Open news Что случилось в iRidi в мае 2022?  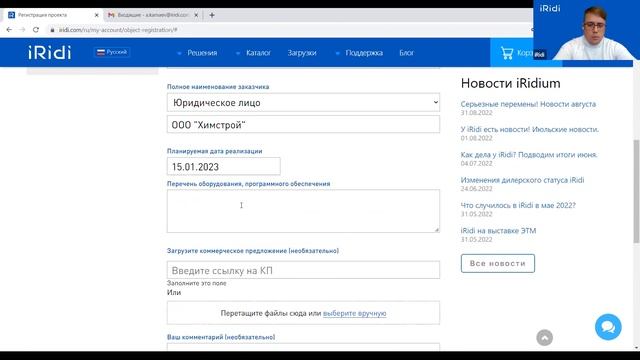pos(518,205)
